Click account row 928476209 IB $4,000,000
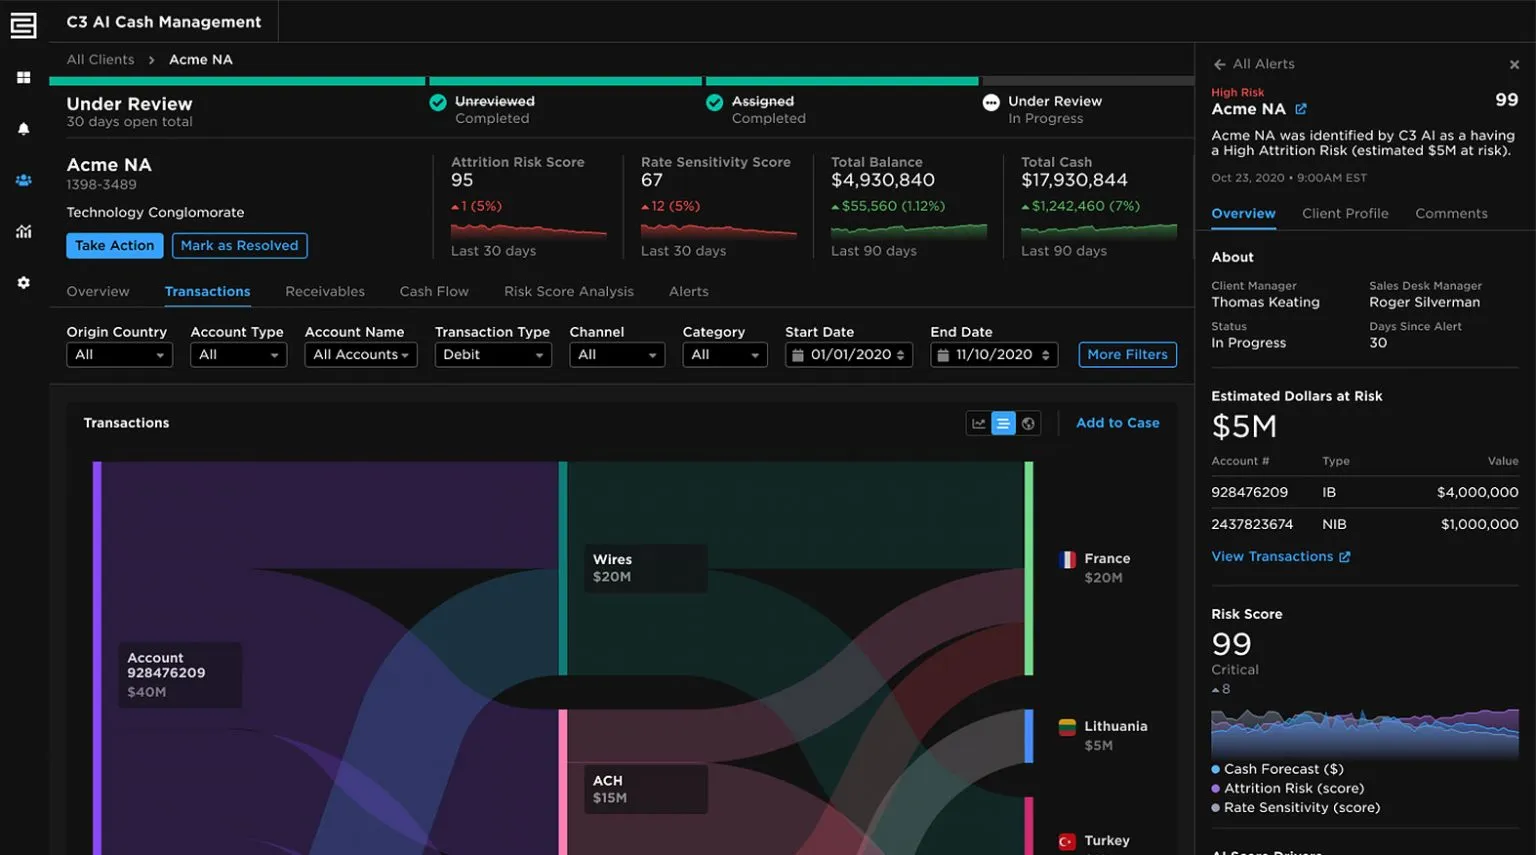Screen dimensions: 1536x855 [1364, 493]
